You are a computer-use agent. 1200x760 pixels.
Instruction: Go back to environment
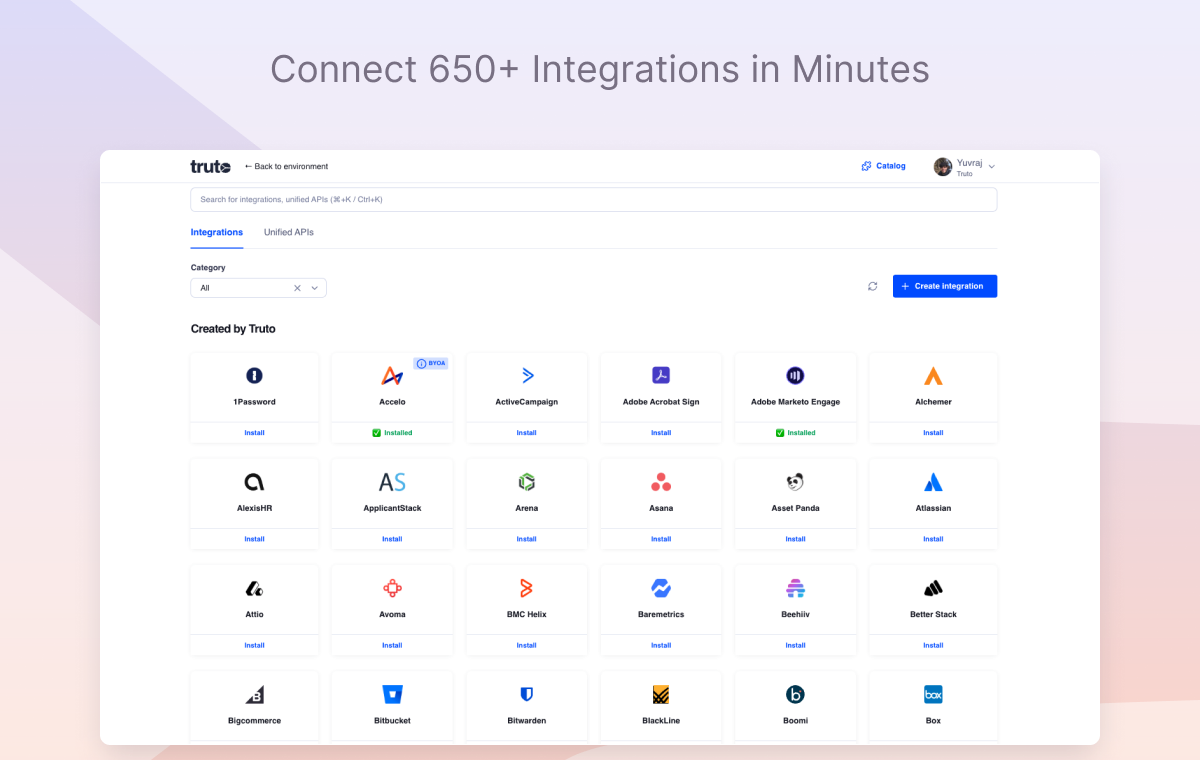(x=286, y=166)
